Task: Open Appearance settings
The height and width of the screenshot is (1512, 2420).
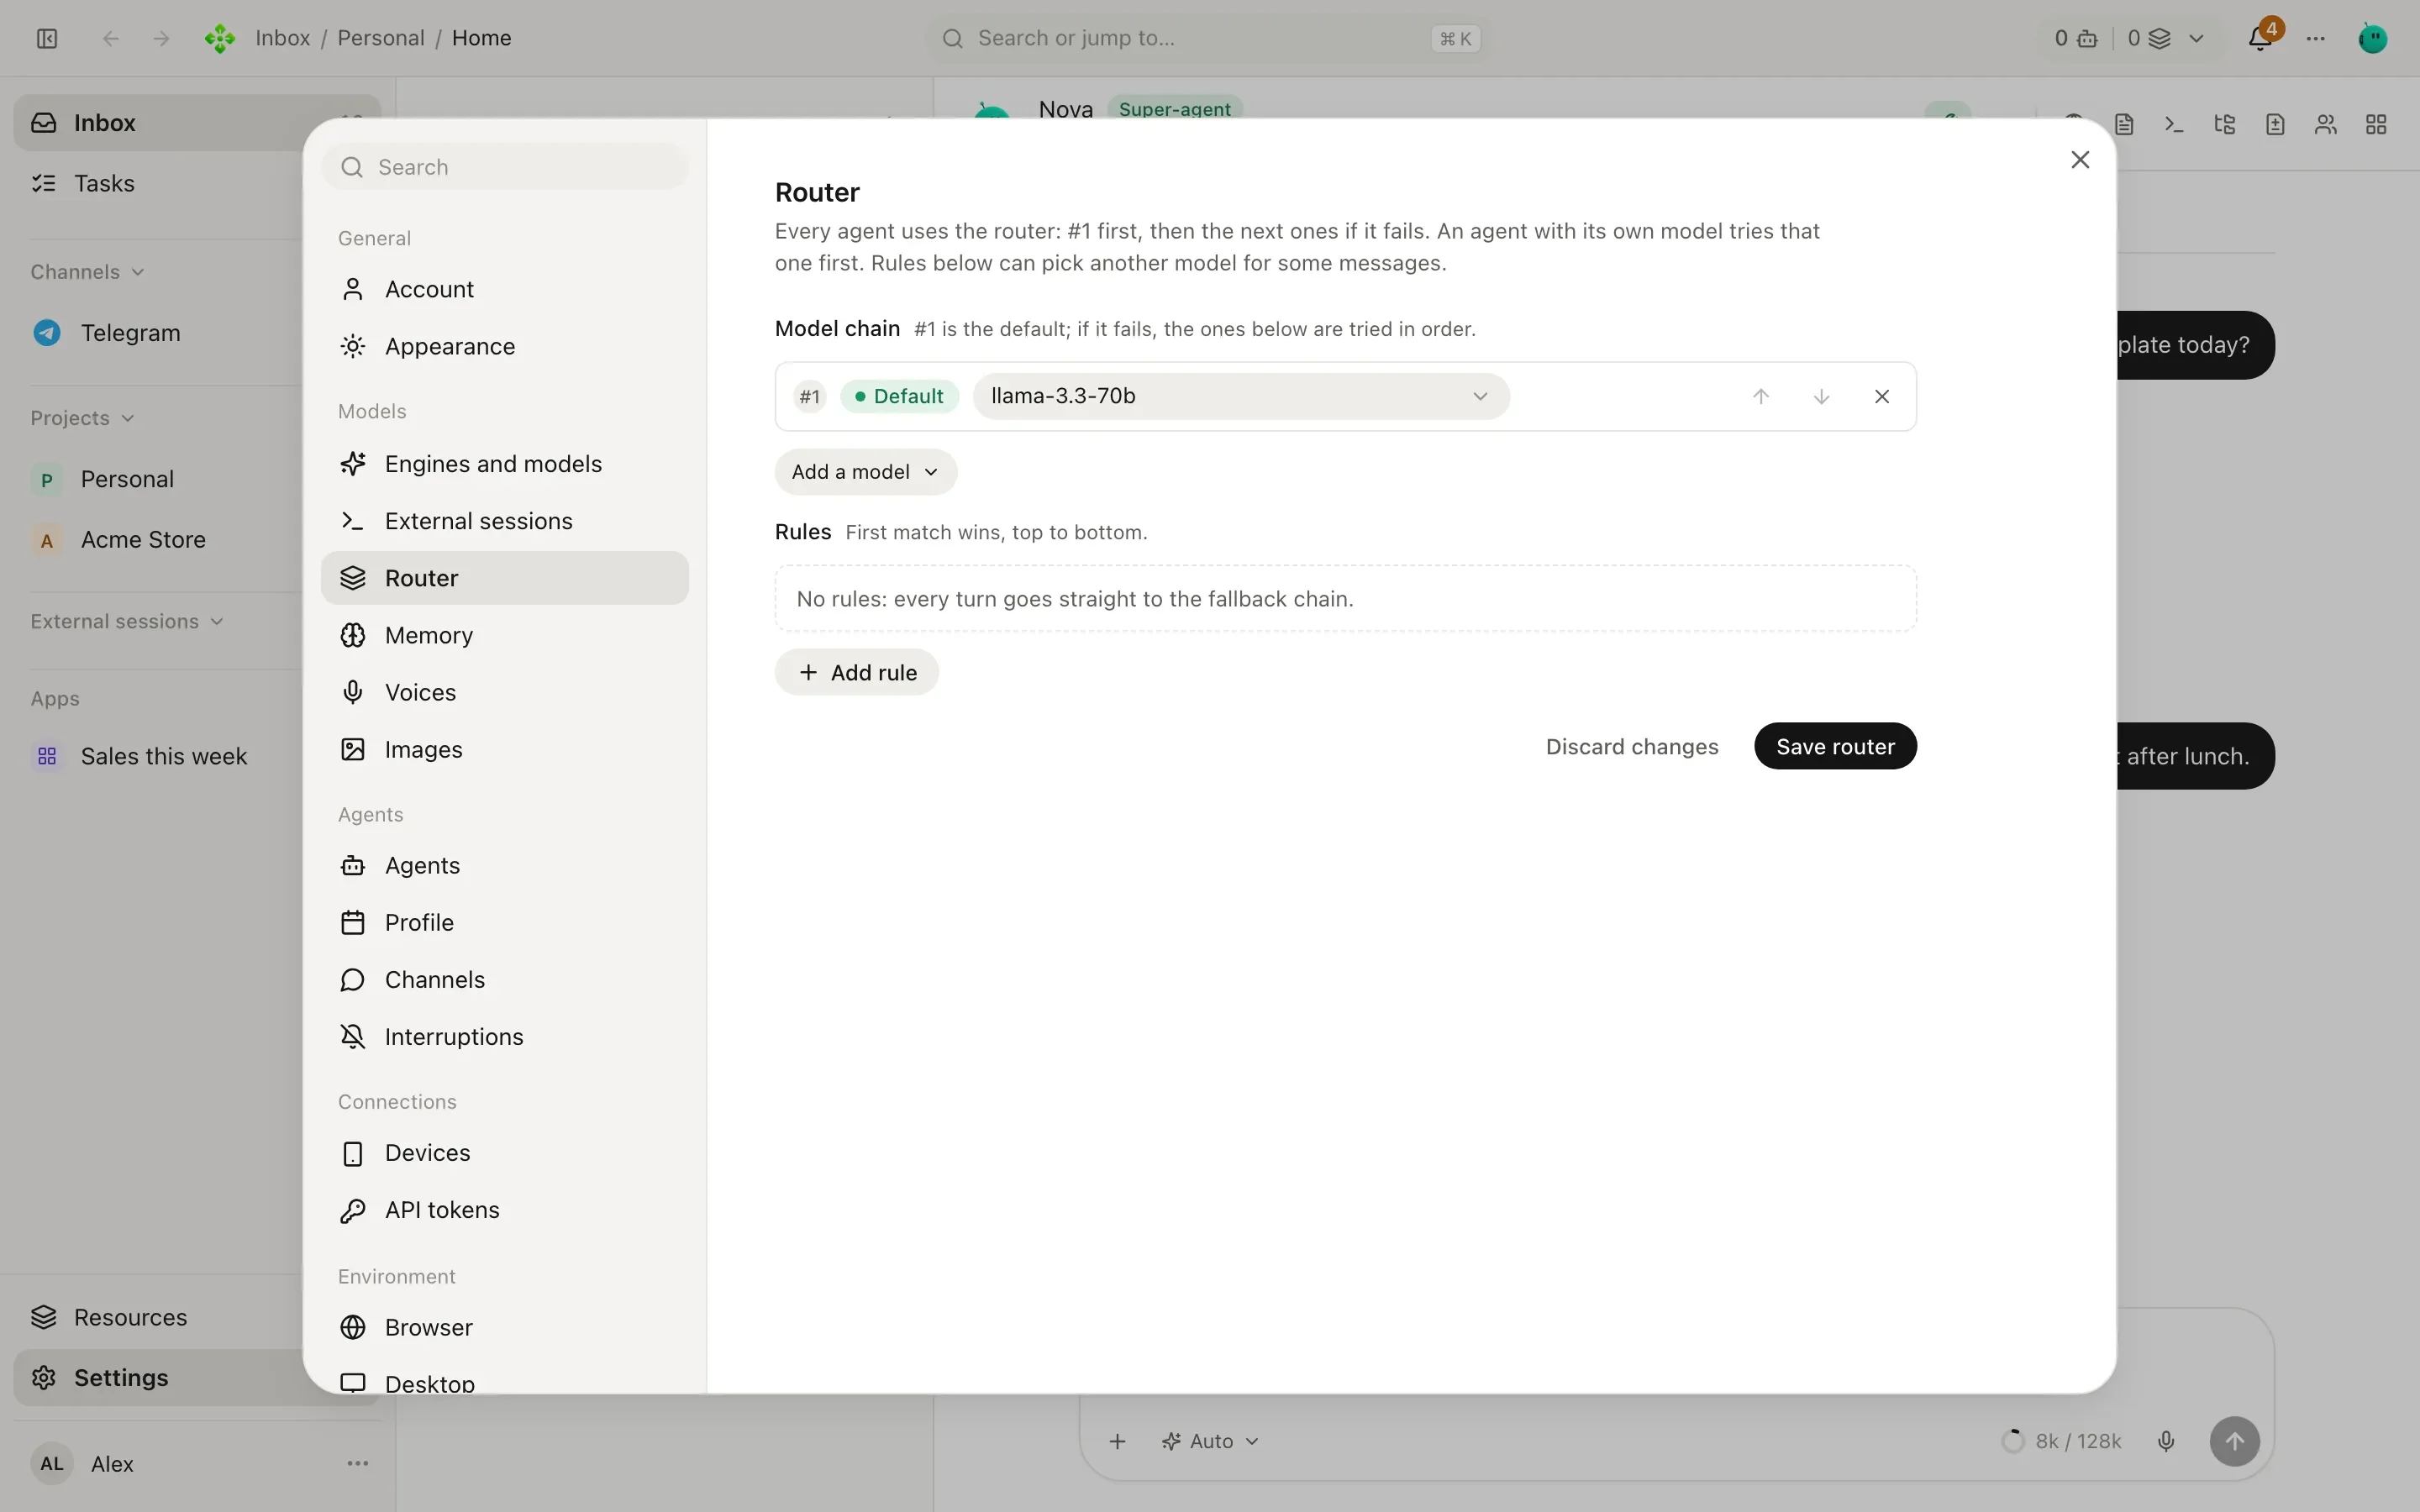Action: (504, 346)
